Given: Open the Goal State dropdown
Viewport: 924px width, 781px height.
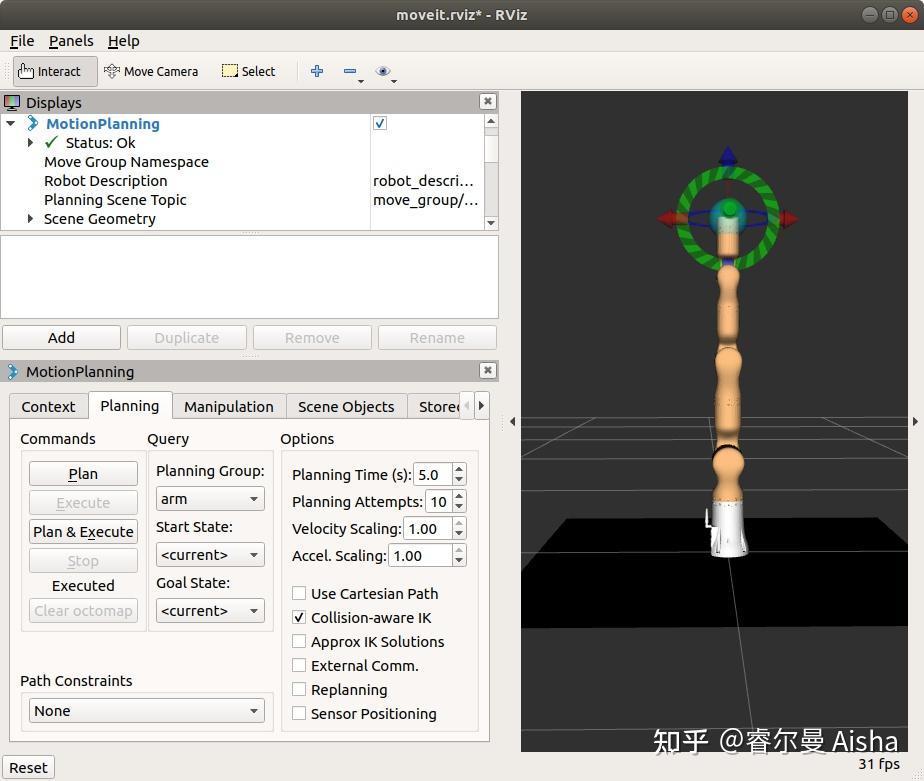Looking at the screenshot, I should (x=210, y=611).
